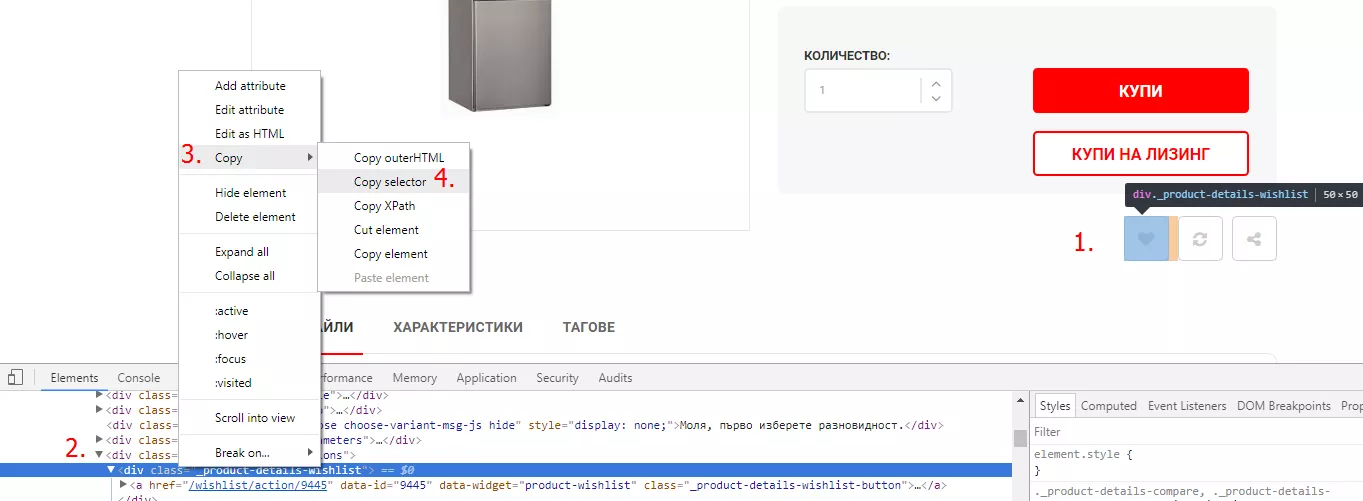Choose Copy element in submenu
1363x501 pixels.
394,254
